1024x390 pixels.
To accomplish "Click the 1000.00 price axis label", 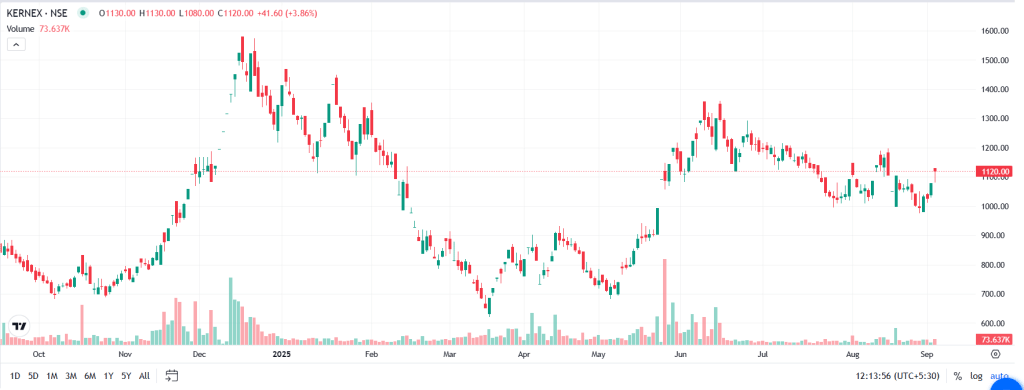I will tap(994, 206).
